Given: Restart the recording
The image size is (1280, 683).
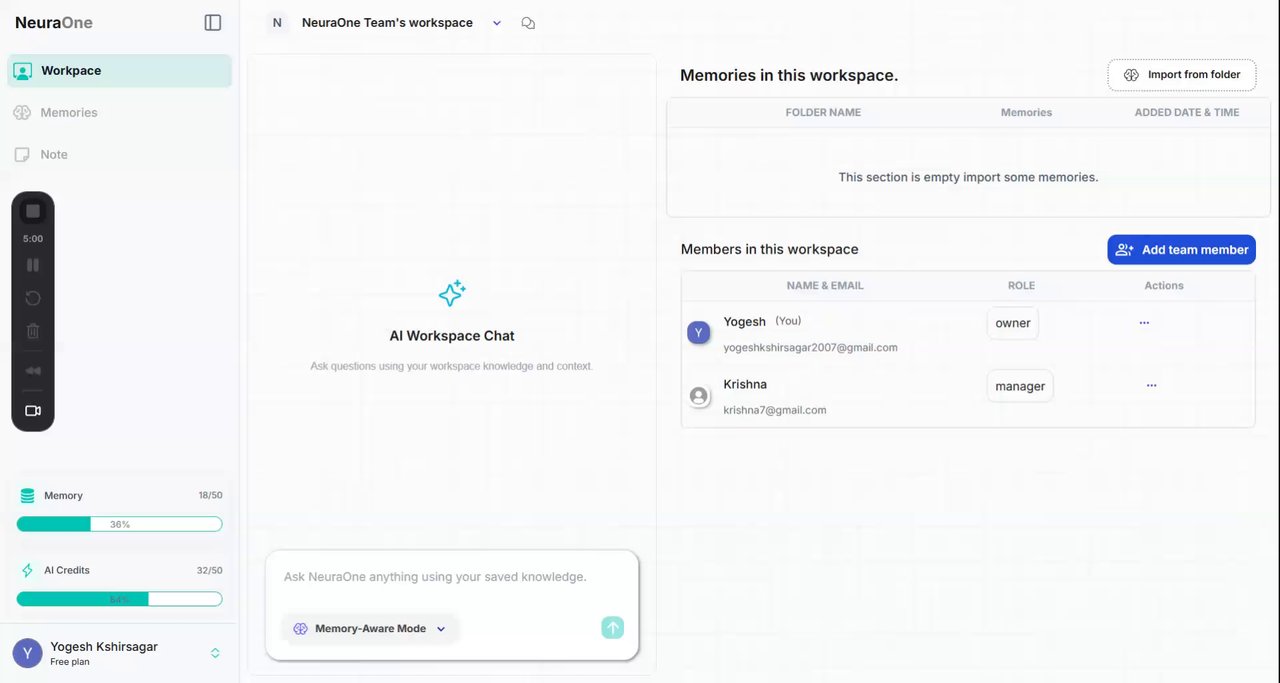Looking at the screenshot, I should 33,298.
